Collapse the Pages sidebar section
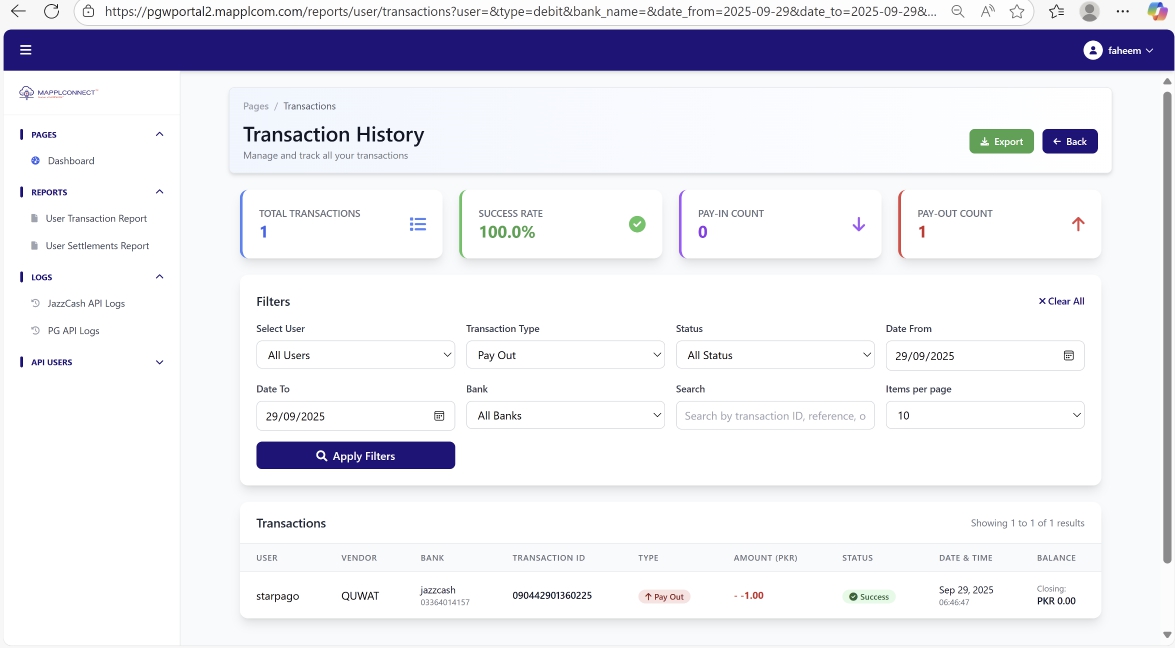The width and height of the screenshot is (1175, 648). [159, 134]
